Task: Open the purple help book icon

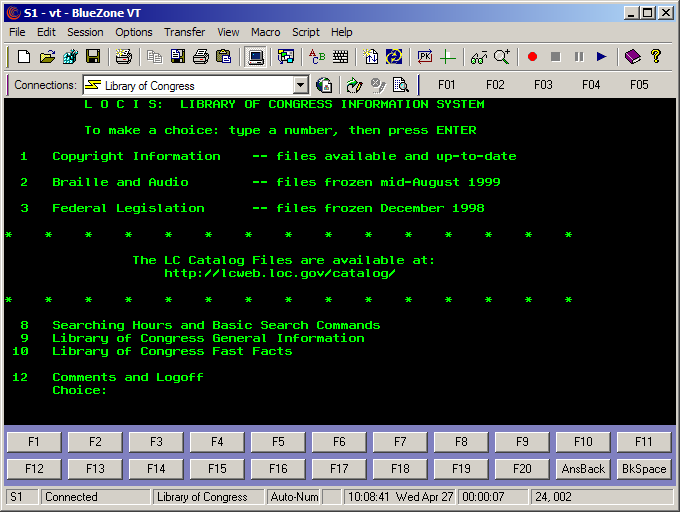Action: click(632, 57)
